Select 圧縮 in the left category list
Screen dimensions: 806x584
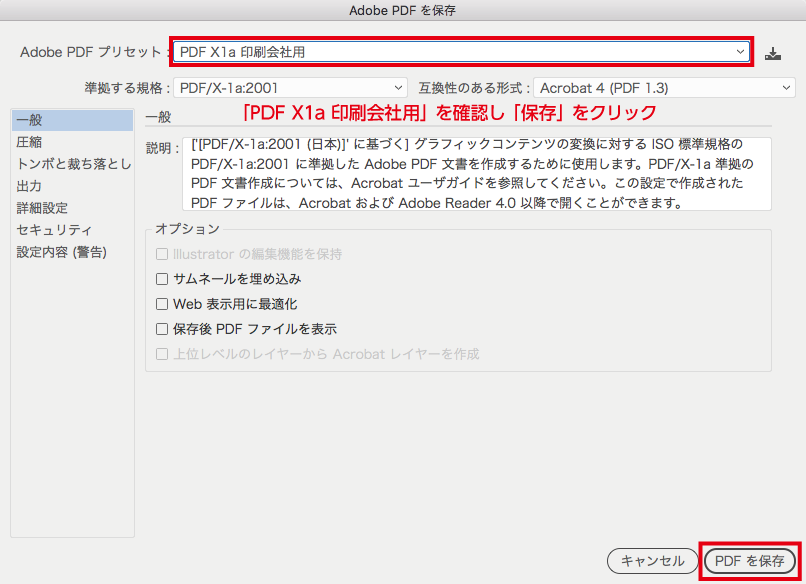pyautogui.click(x=72, y=142)
